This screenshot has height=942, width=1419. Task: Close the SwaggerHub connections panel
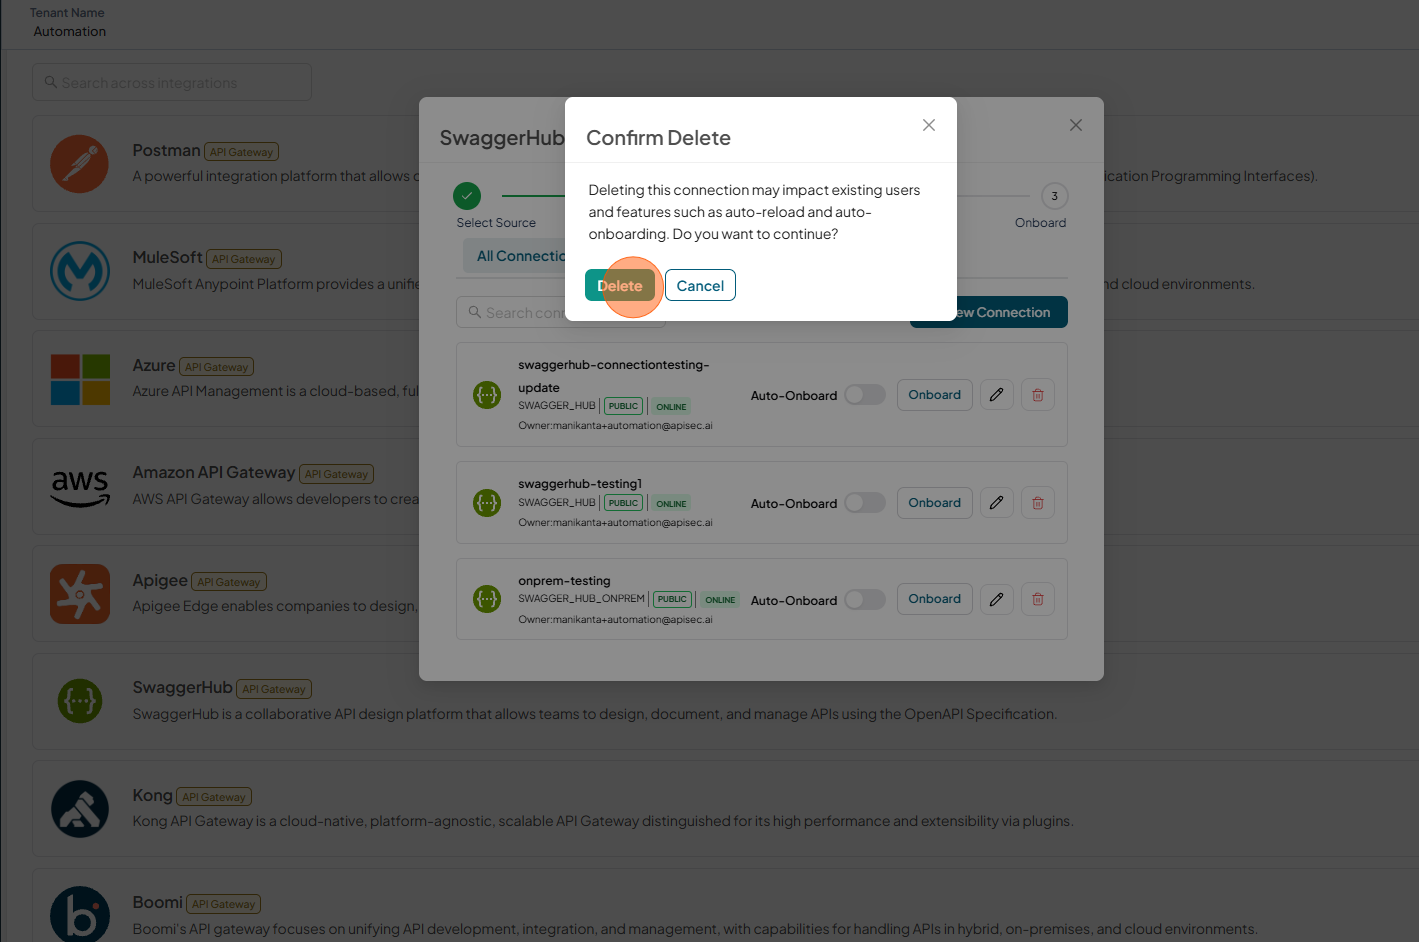click(1076, 125)
